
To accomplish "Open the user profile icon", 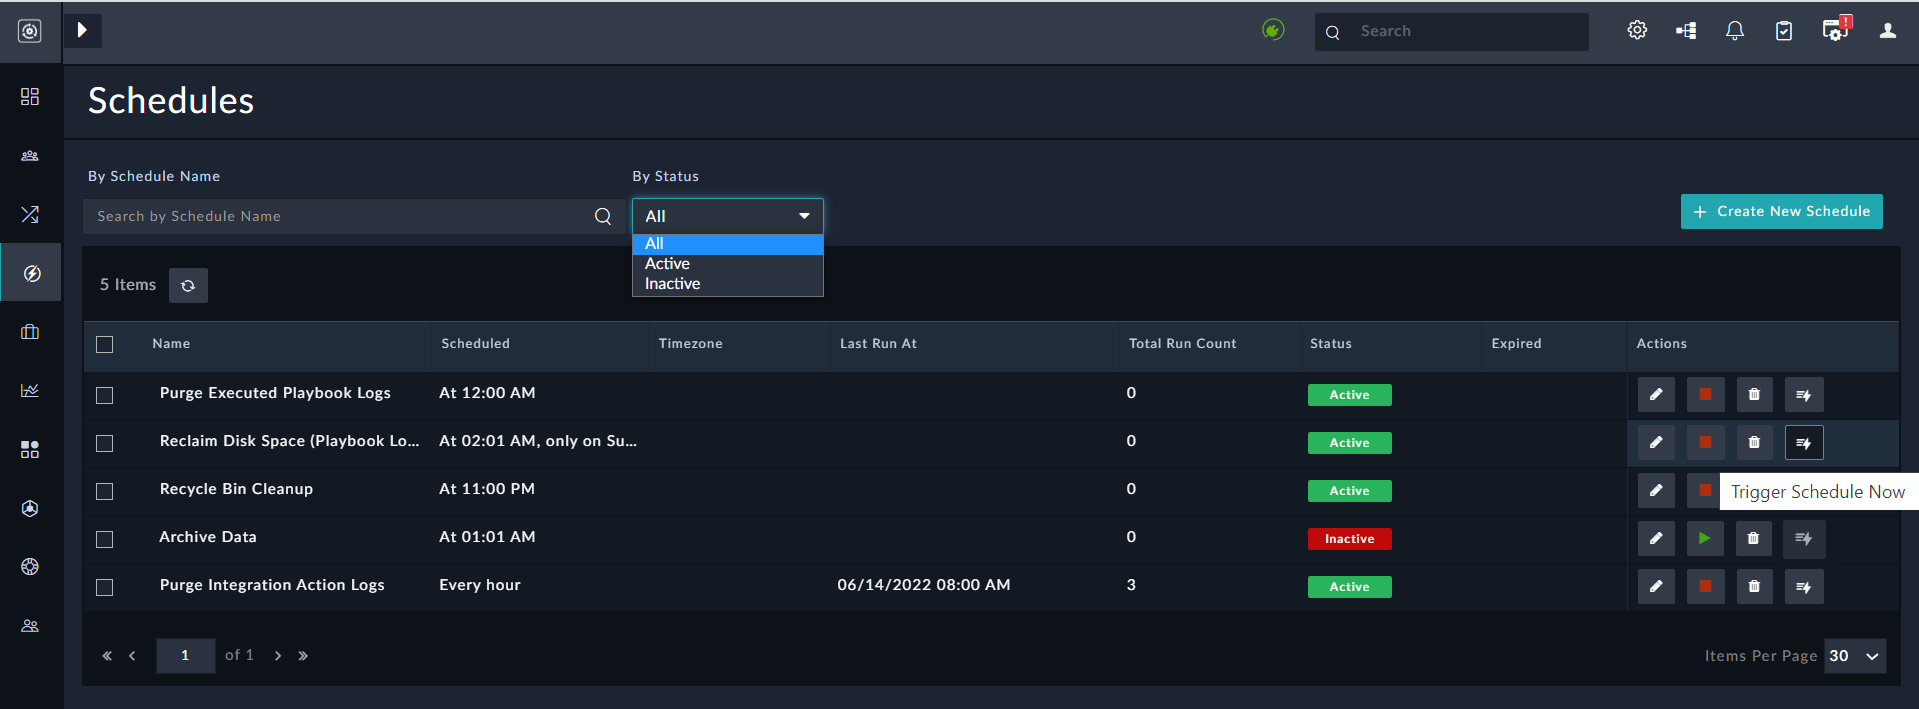I will tap(1887, 31).
